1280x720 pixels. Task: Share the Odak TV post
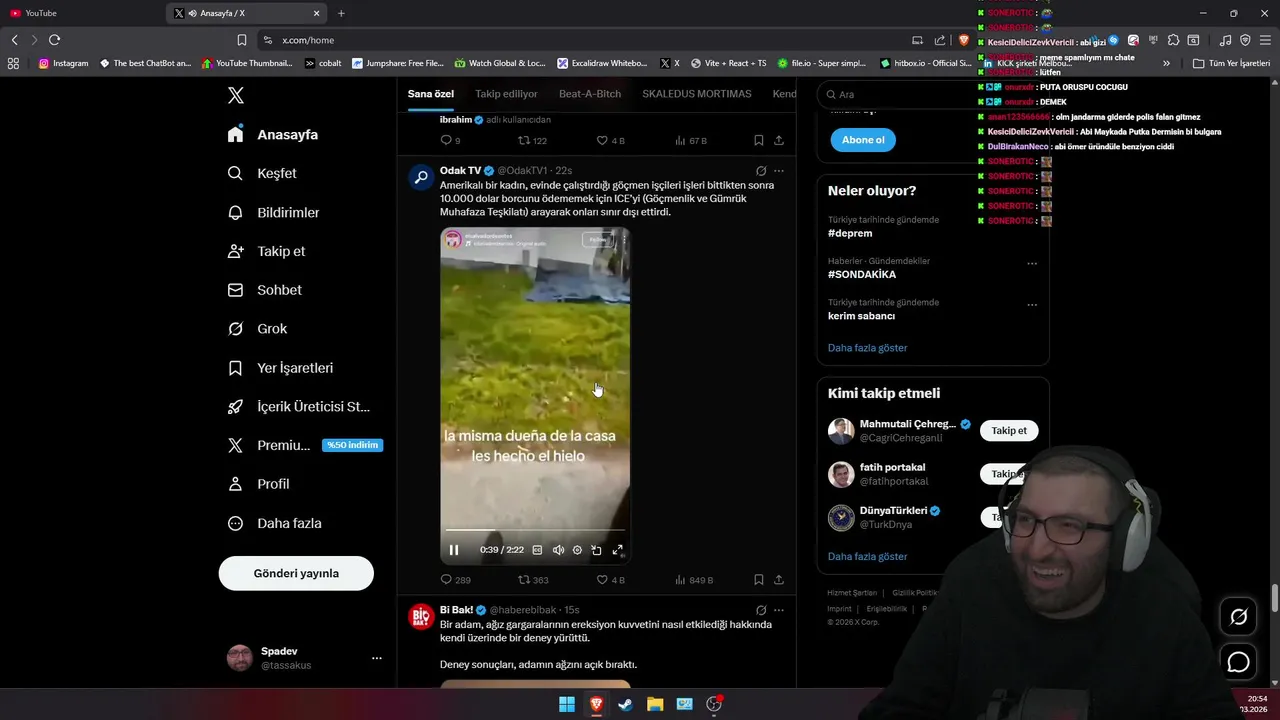click(779, 580)
